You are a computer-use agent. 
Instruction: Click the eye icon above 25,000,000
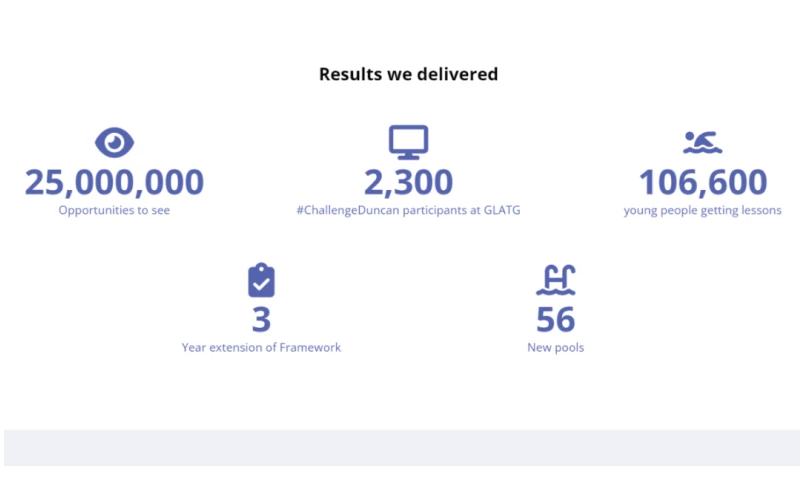pyautogui.click(x=114, y=143)
